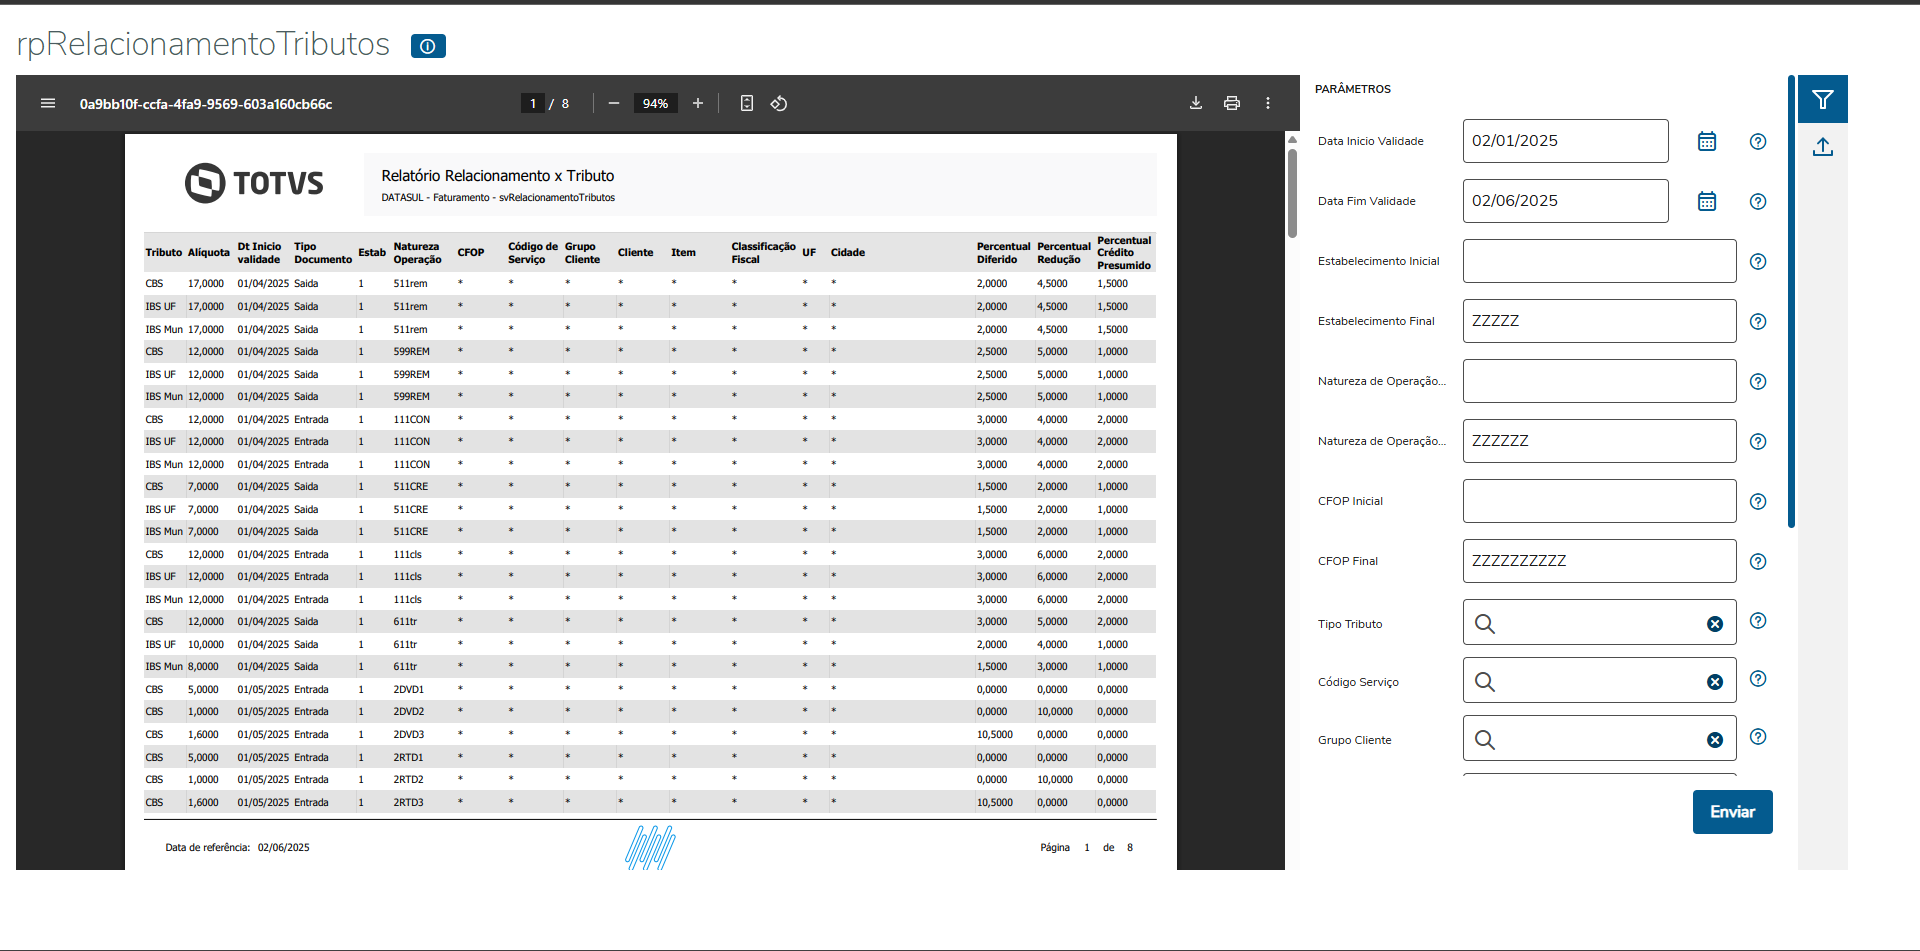This screenshot has height=951, width=1920.
Task: Click the 'Relatório Relacionamento x Tributo' heading
Action: pyautogui.click(x=498, y=176)
